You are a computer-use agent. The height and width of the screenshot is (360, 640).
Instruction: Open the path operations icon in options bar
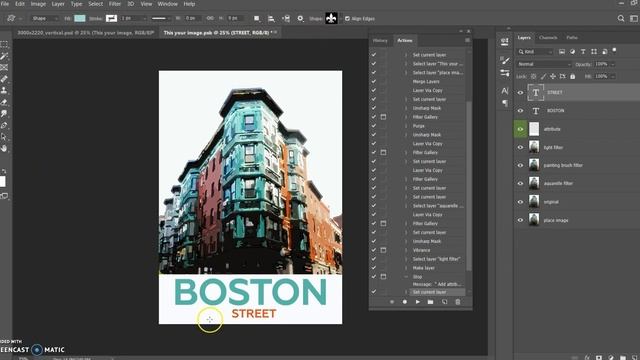(x=257, y=18)
